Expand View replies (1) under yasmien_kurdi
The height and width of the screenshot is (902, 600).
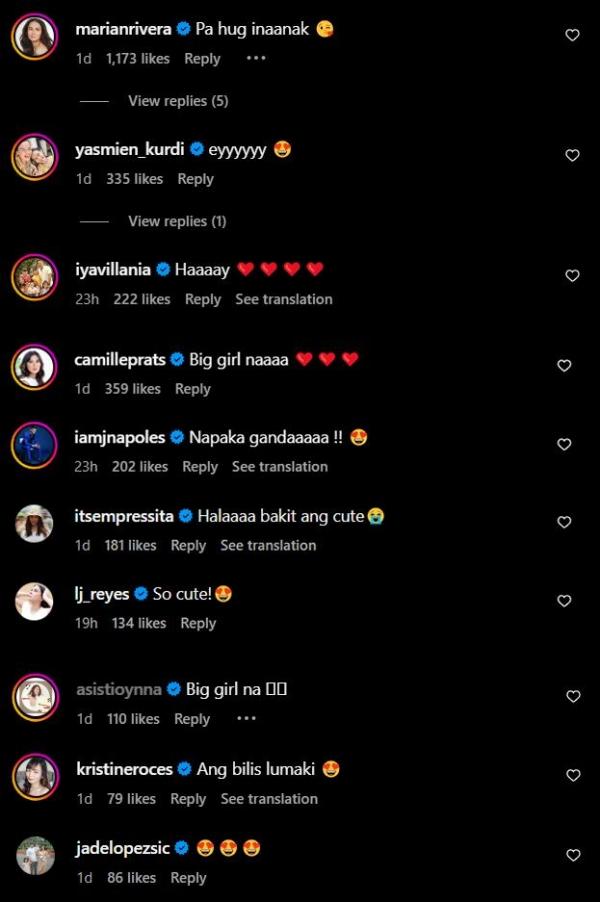coord(177,221)
